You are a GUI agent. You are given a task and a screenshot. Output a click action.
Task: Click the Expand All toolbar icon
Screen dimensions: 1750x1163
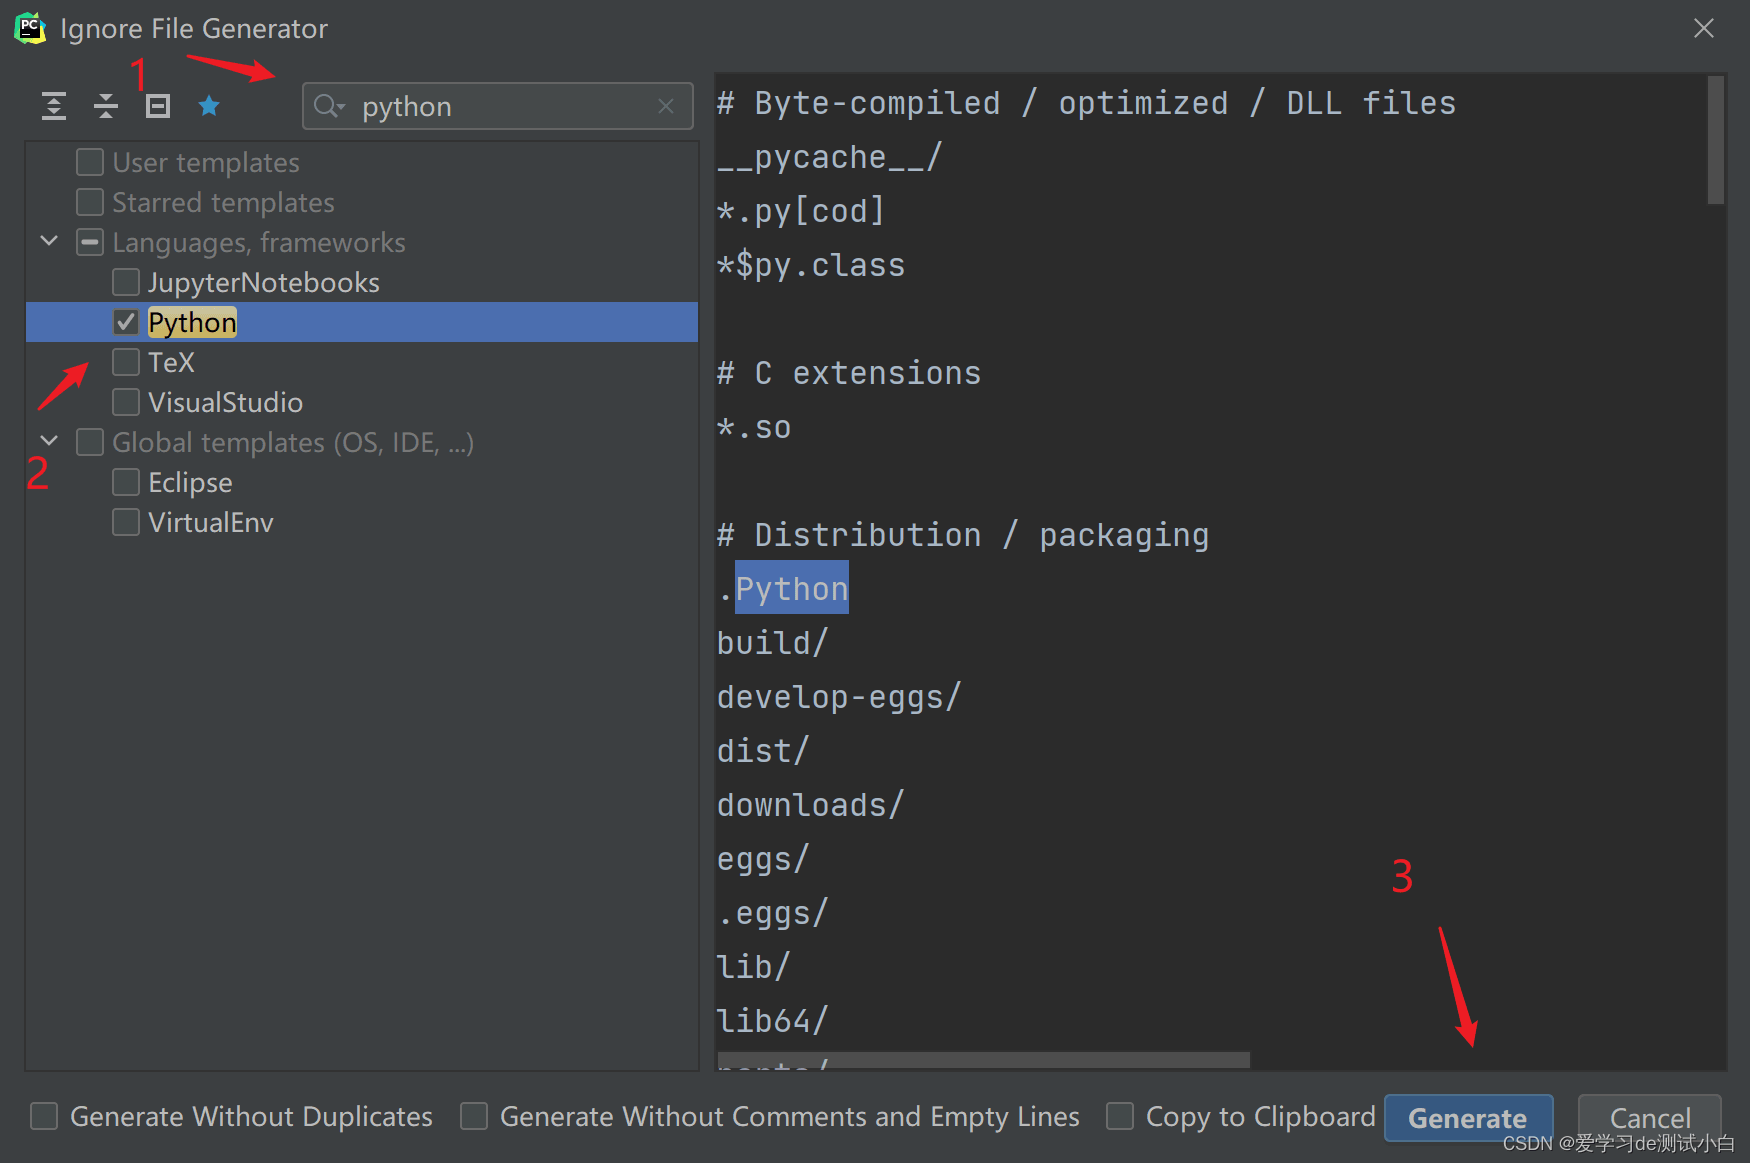tap(54, 106)
